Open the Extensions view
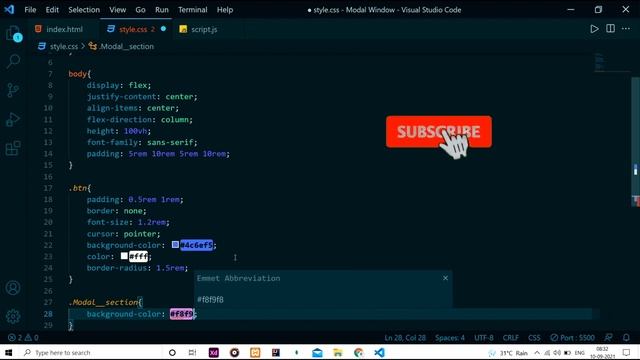The image size is (640, 360). click(13, 148)
